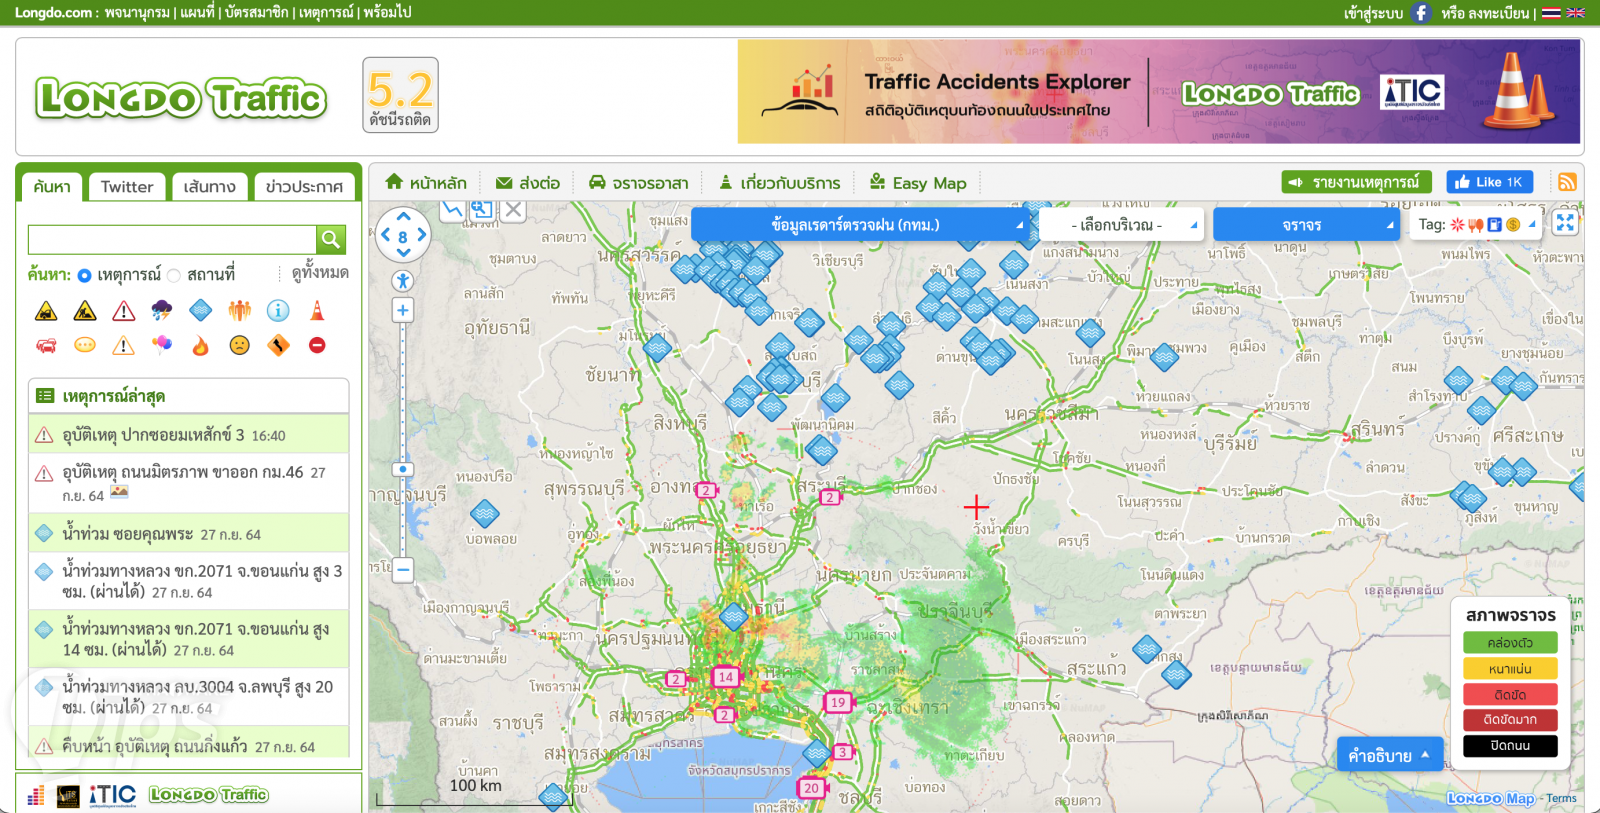
Task: Open the เกี่ยวกับบริการ about menu
Action: point(780,183)
